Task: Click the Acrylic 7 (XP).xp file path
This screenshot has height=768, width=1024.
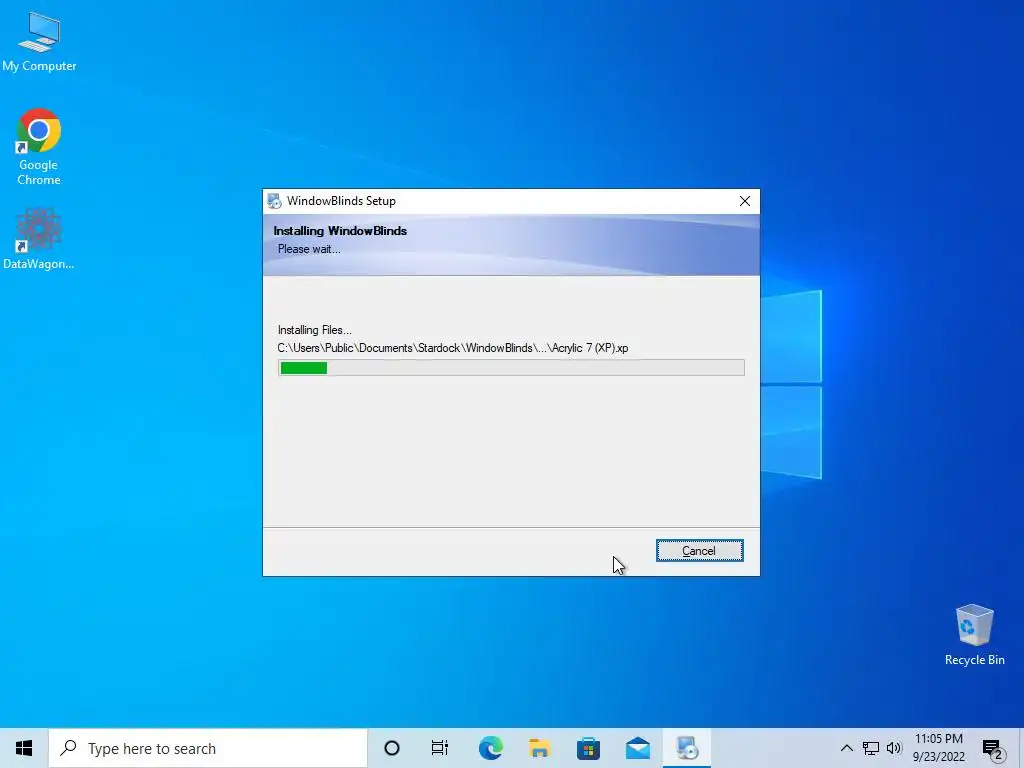Action: 453,348
